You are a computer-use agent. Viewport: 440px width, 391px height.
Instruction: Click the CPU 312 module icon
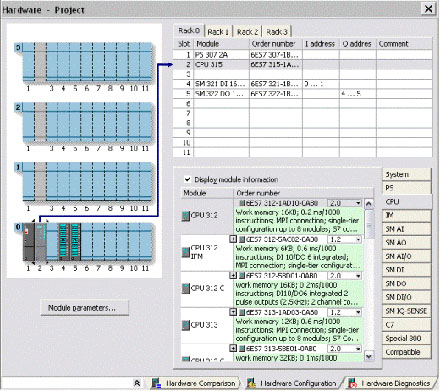[186, 216]
